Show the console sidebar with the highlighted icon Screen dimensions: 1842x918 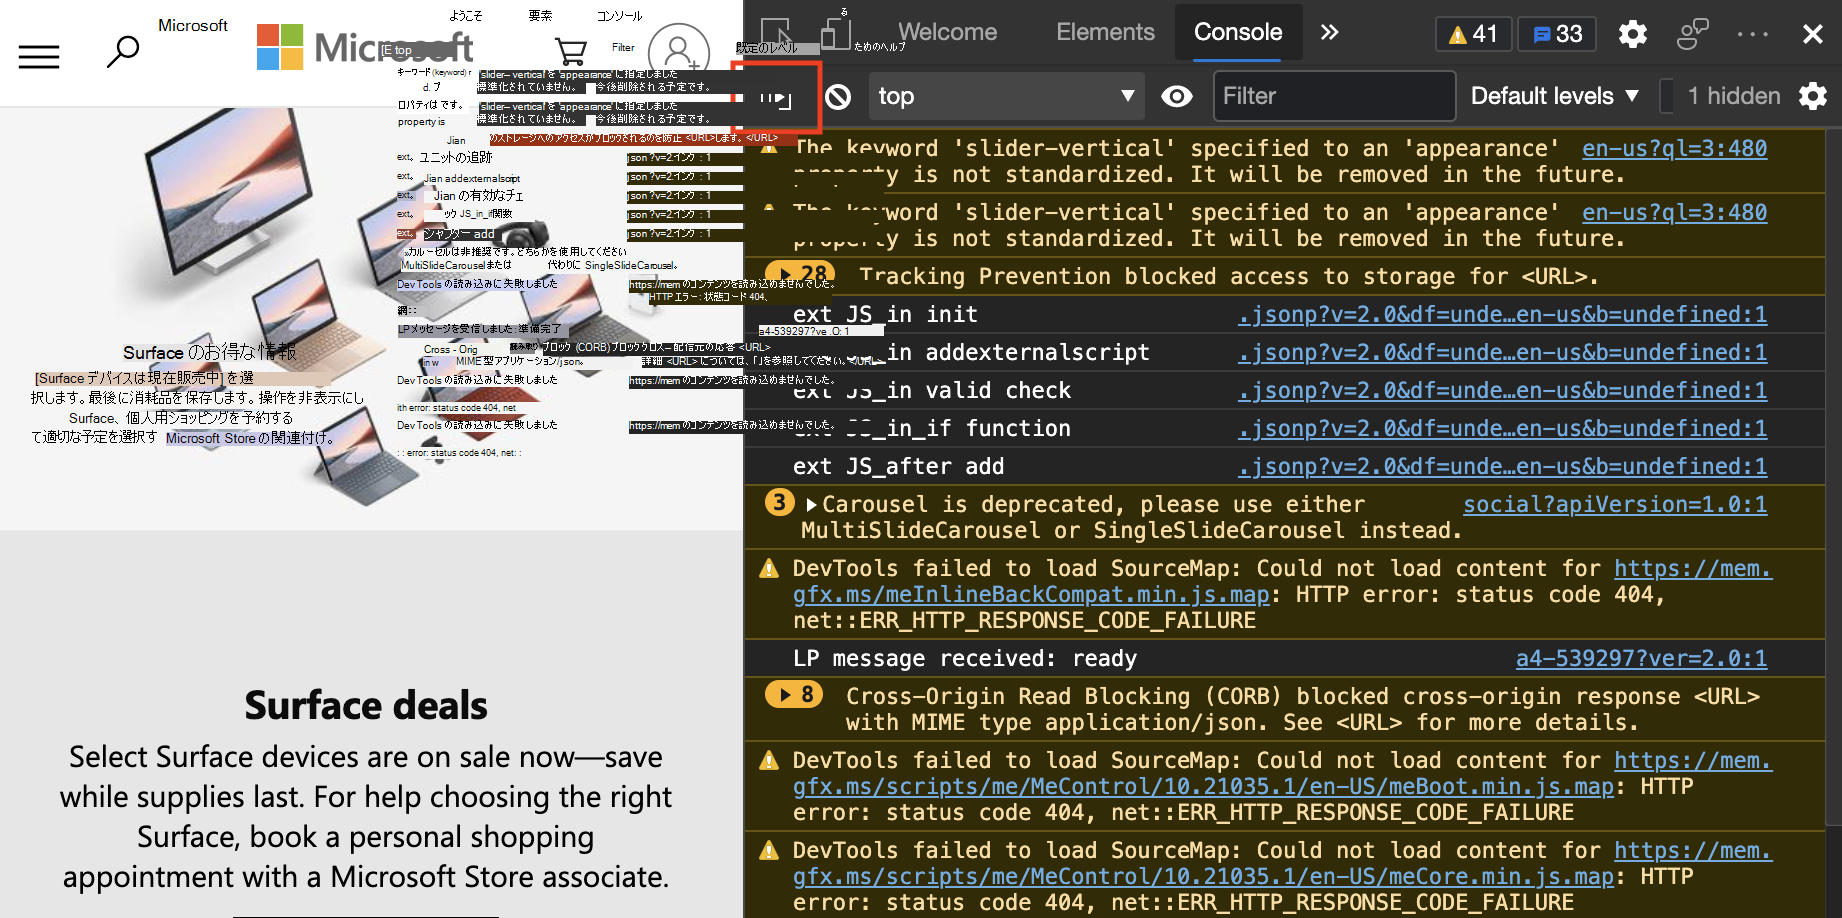click(x=776, y=97)
